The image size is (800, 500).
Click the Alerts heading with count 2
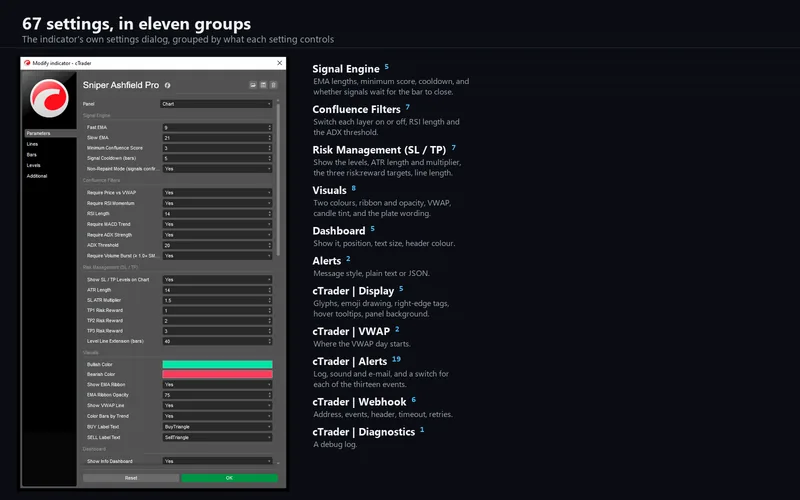[327, 261]
